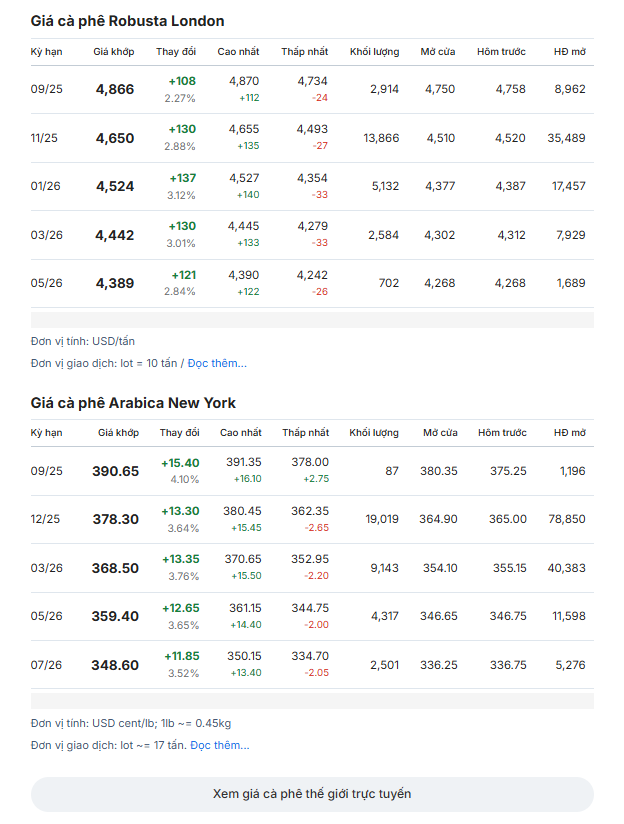This screenshot has width=624, height=824.
Task: Click Arabica 07/26 price 348.60
Action: tap(115, 665)
